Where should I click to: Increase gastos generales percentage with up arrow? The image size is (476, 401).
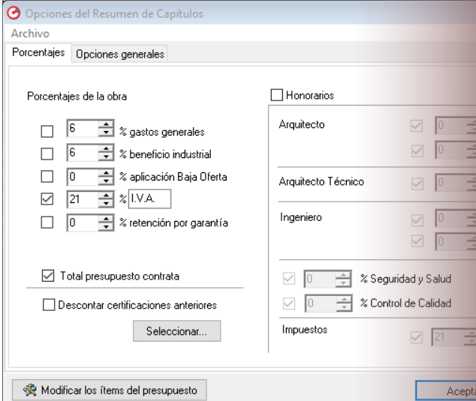click(x=106, y=125)
